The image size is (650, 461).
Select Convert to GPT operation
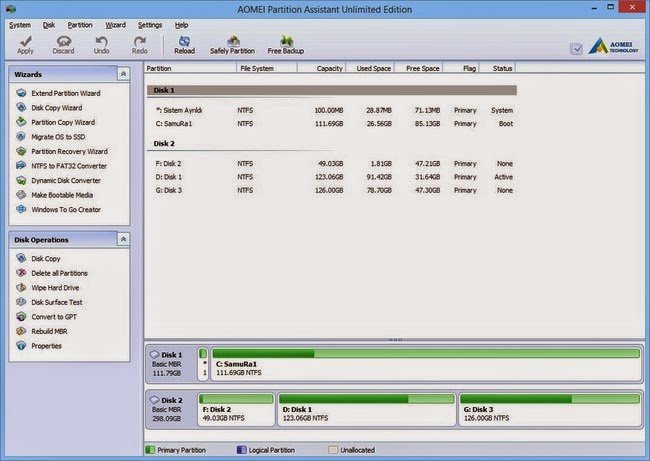54,316
